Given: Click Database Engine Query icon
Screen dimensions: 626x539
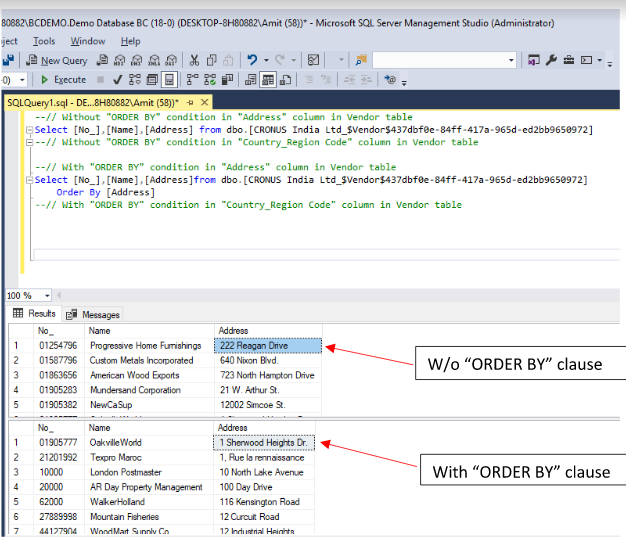Looking at the screenshot, I should tap(102, 60).
